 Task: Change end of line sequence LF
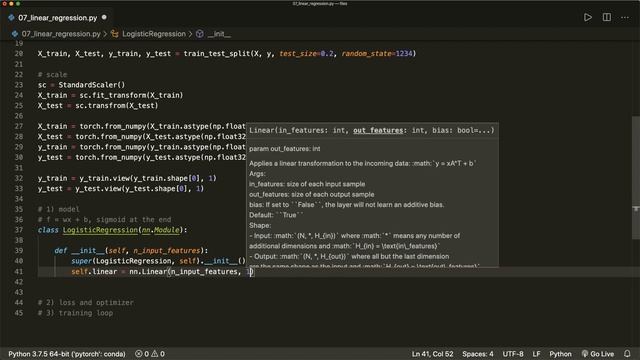click(536, 354)
